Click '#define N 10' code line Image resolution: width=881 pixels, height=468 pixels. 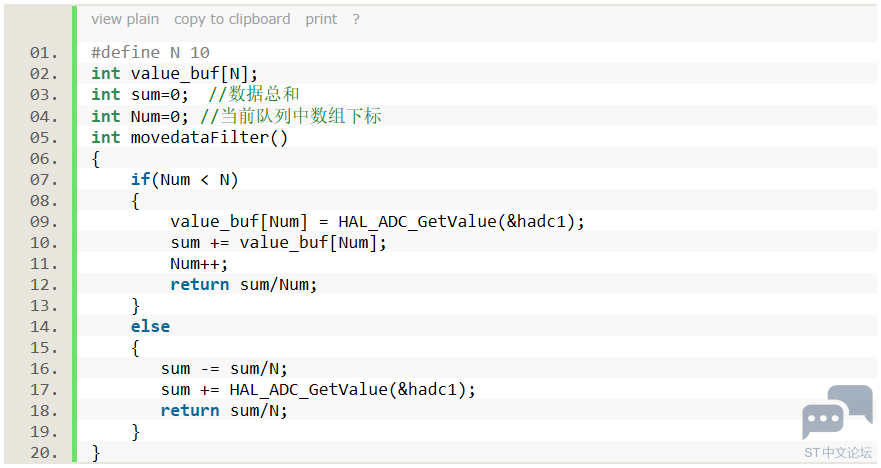(150, 53)
